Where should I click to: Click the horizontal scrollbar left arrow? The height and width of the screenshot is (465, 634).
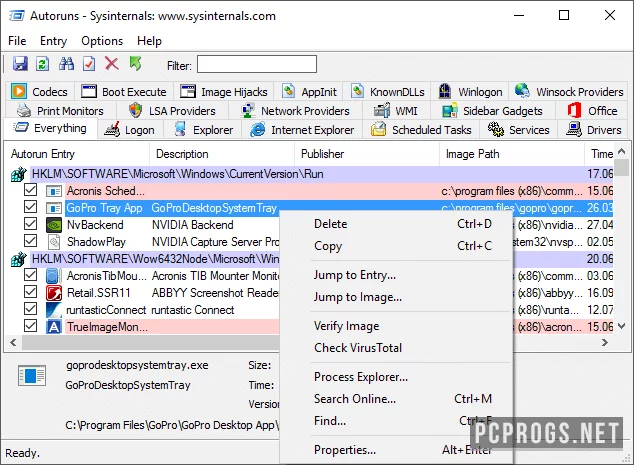point(13,343)
